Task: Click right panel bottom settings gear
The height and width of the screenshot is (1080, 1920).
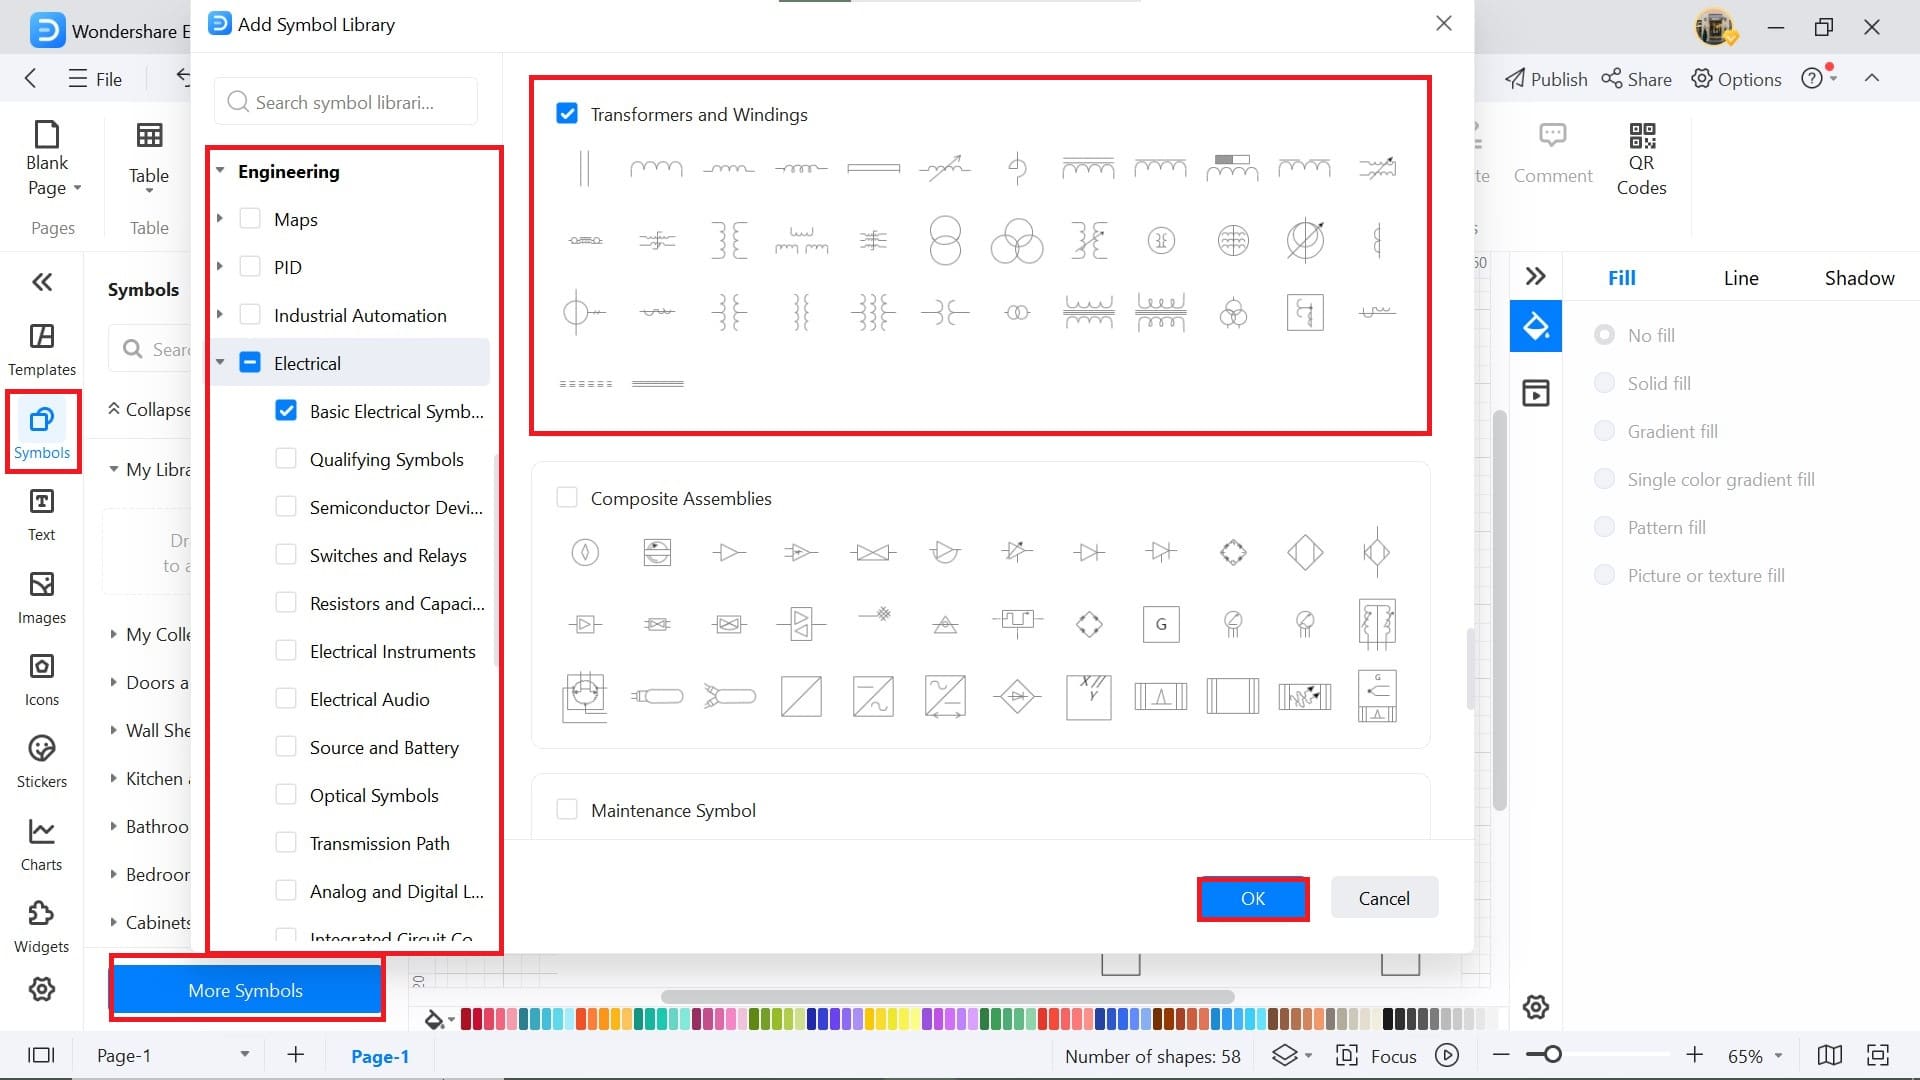Action: coord(1536,1006)
